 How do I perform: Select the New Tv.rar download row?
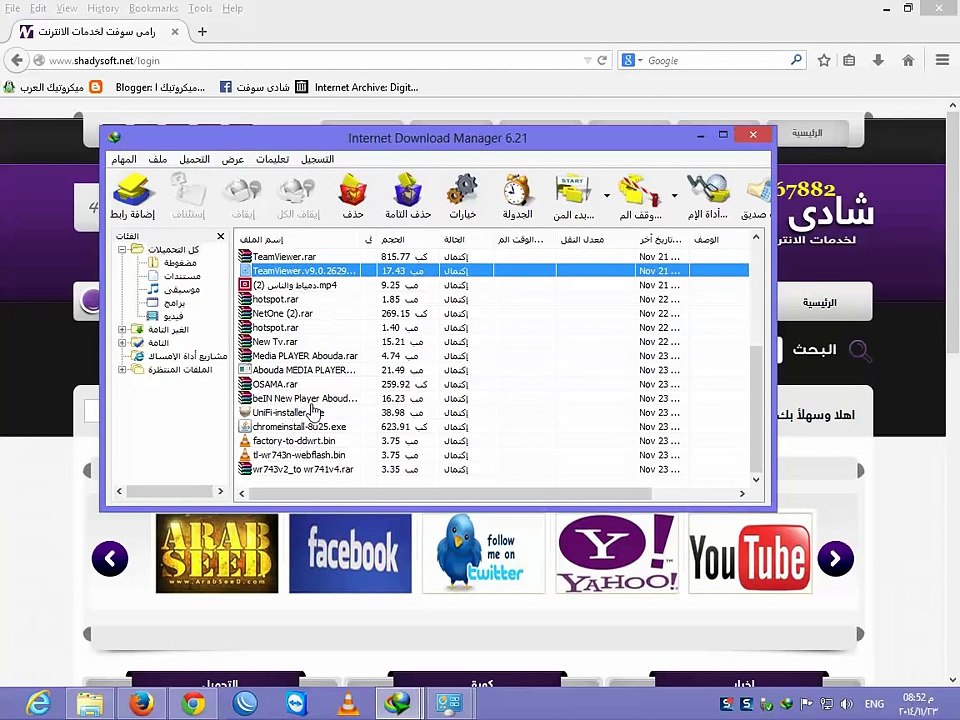click(x=493, y=342)
